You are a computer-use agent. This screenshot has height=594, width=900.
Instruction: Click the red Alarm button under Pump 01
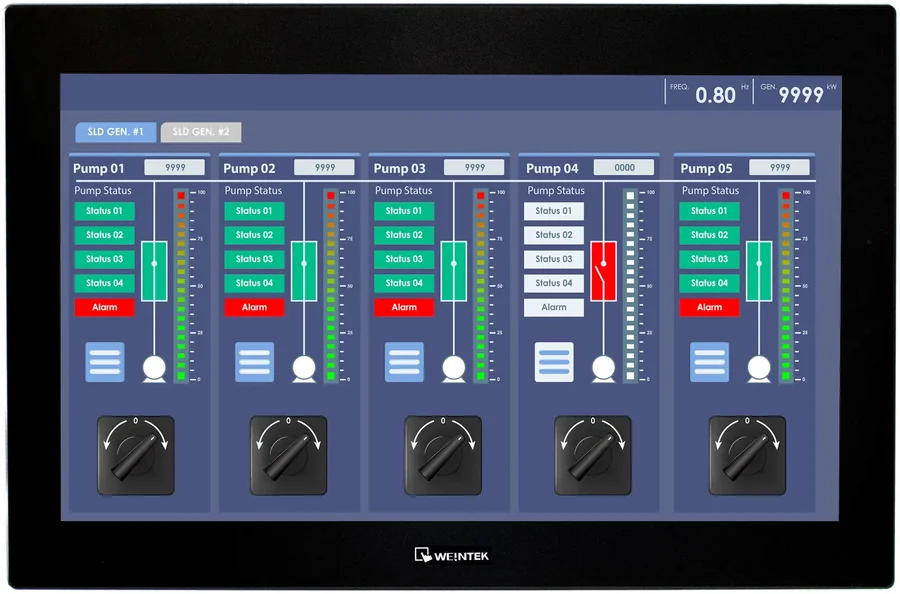tap(104, 307)
